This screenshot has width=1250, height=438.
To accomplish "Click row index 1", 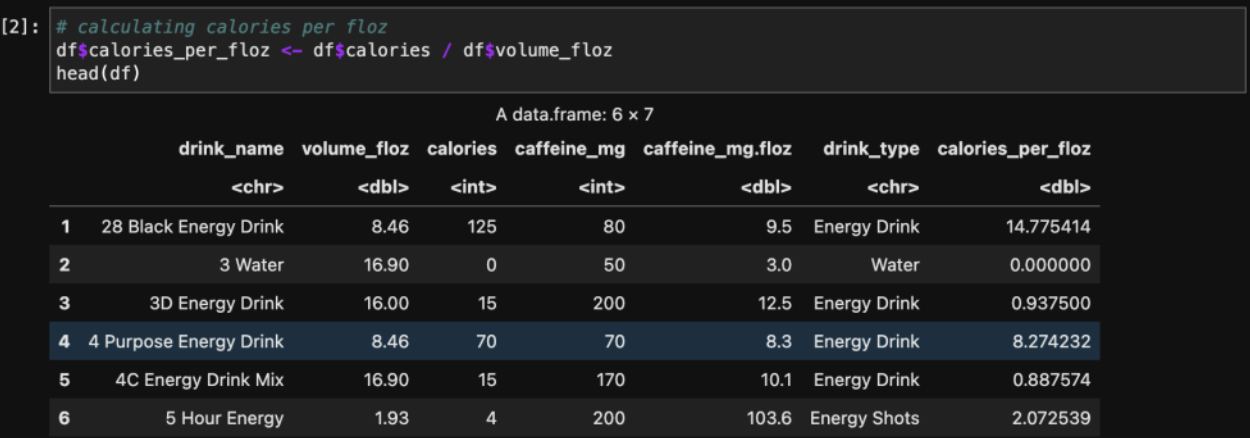I will tap(64, 227).
